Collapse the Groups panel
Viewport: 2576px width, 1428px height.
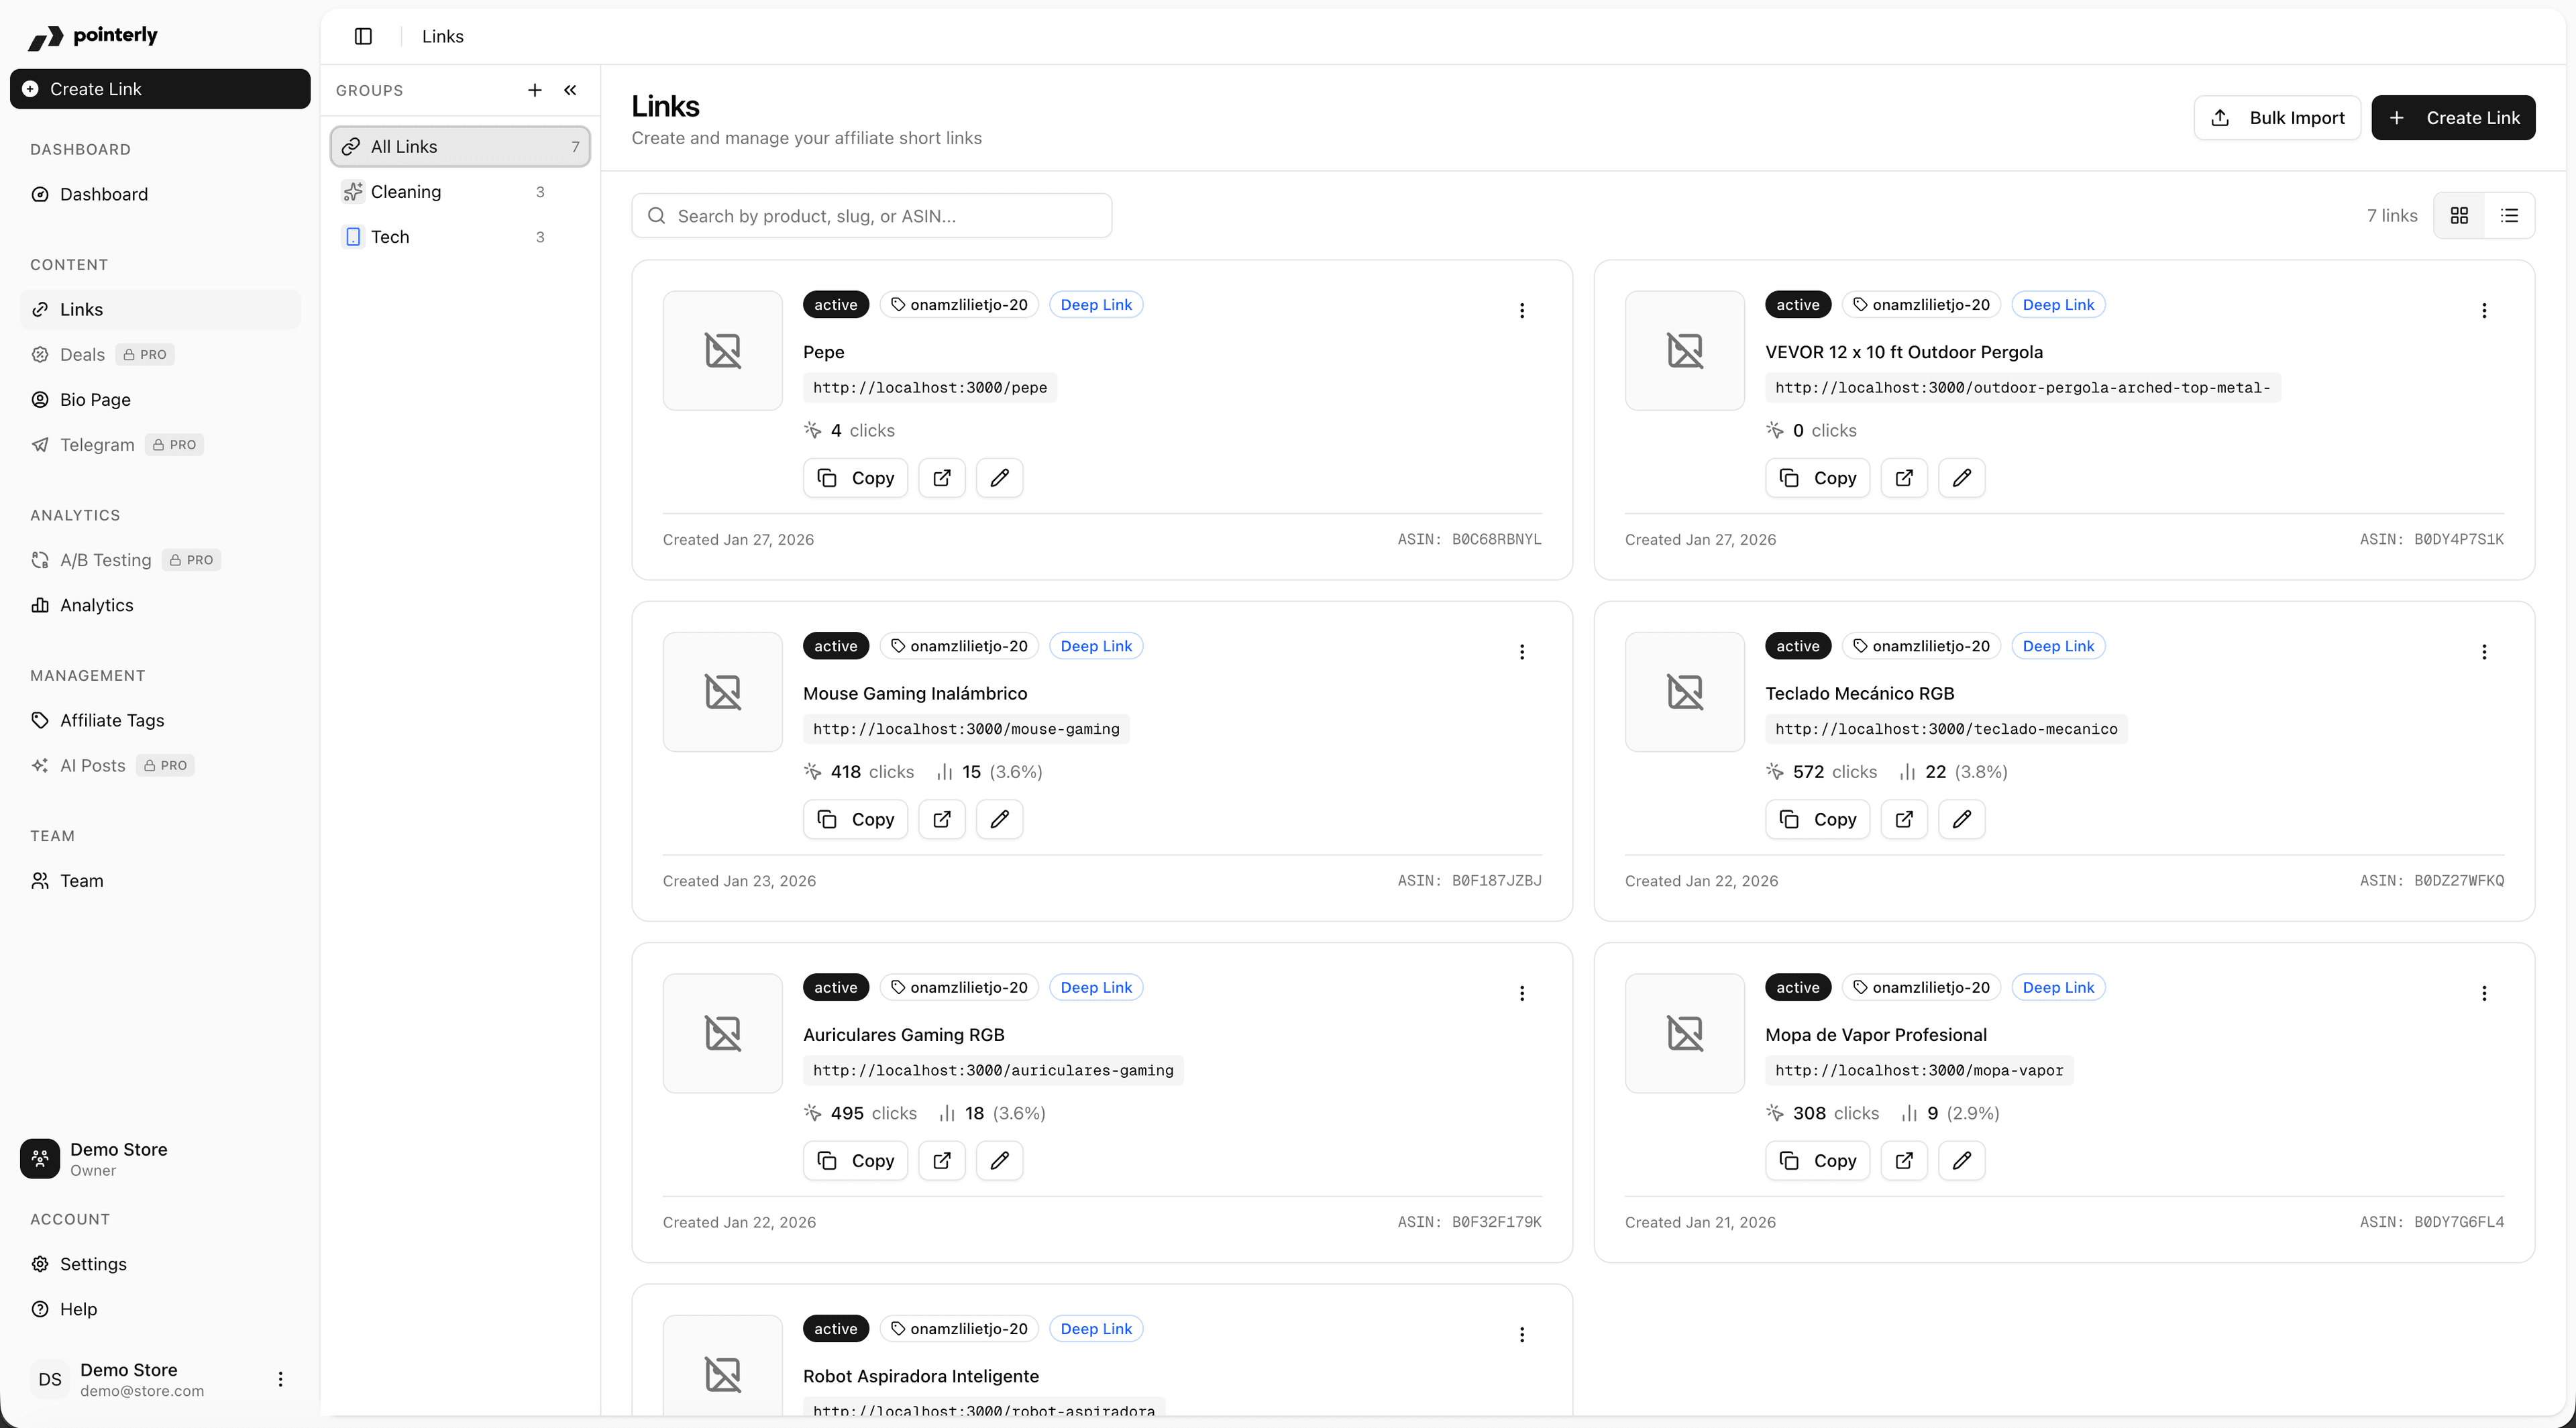tap(570, 90)
